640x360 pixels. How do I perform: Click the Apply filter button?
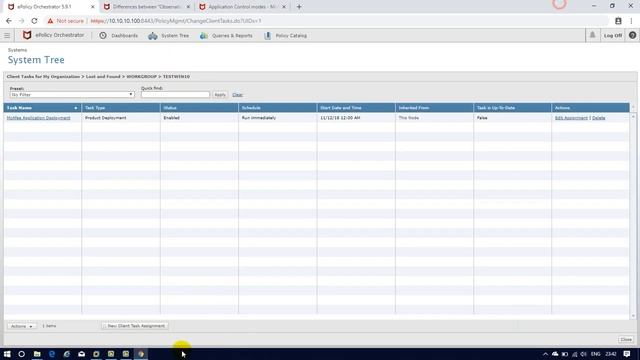pyautogui.click(x=220, y=95)
